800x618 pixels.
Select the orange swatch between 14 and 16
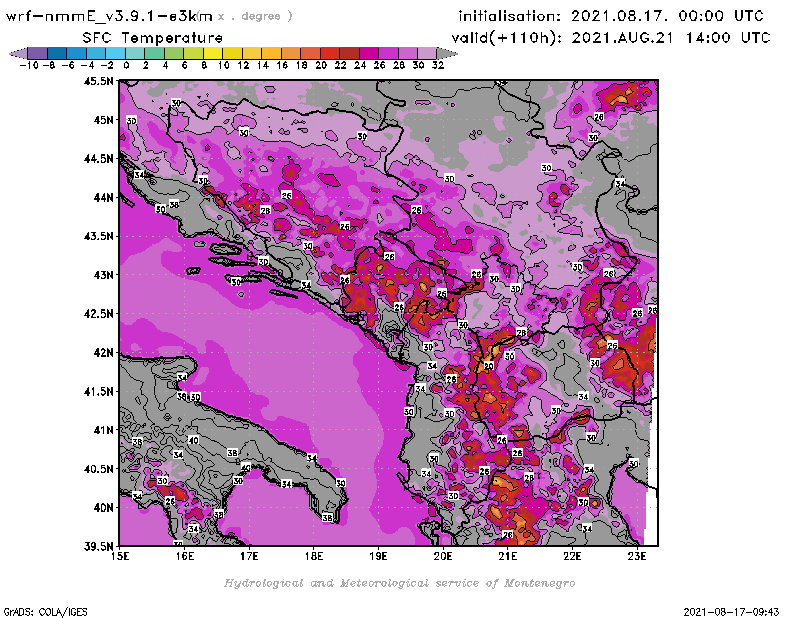point(271,53)
